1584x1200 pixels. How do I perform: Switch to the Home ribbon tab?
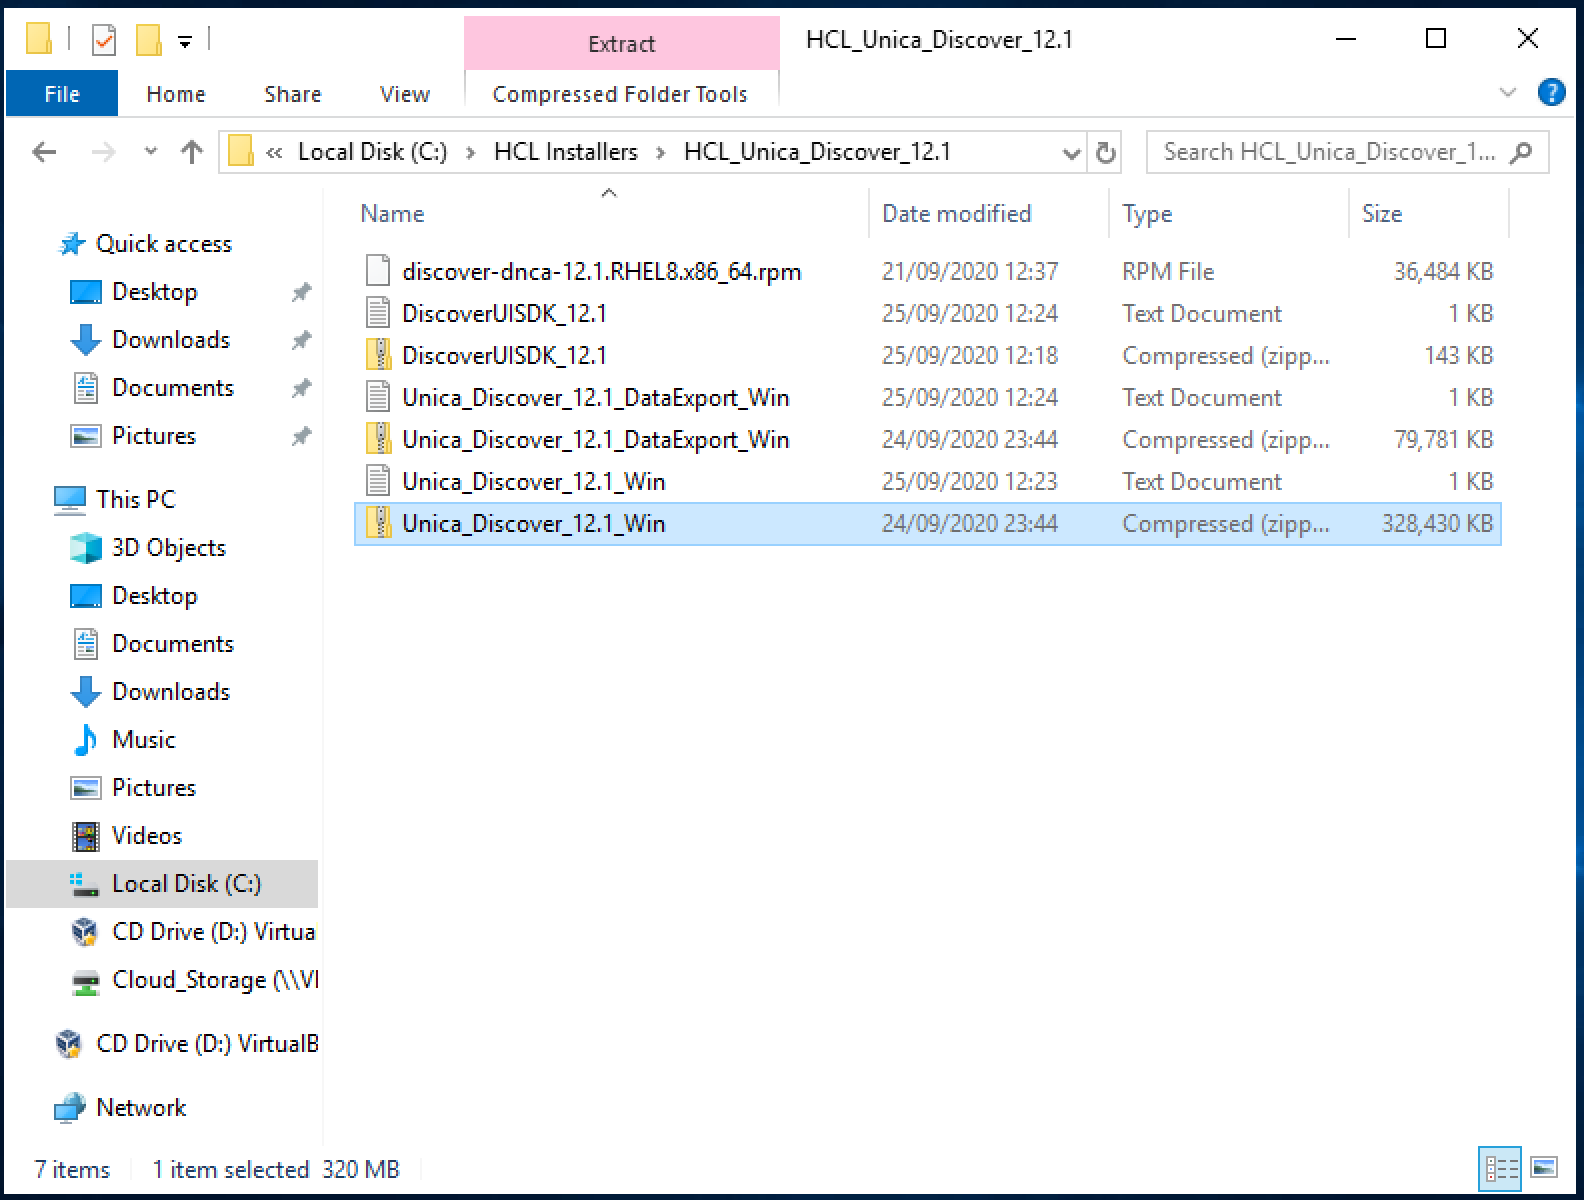176,94
